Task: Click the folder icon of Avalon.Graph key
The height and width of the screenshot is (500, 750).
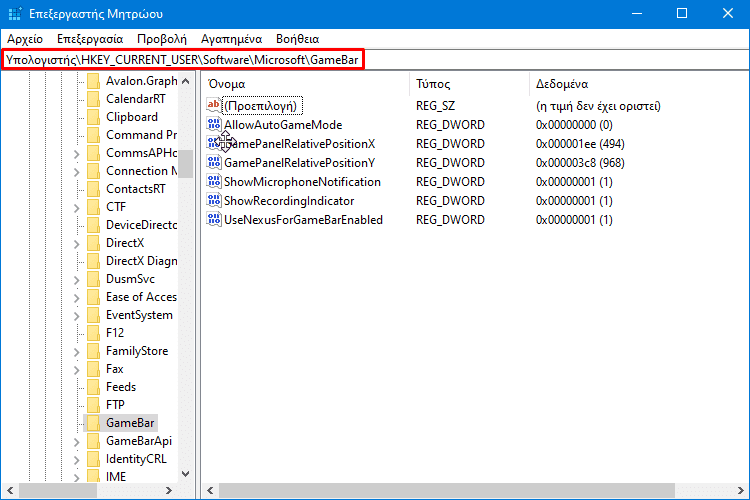Action: coord(93,81)
